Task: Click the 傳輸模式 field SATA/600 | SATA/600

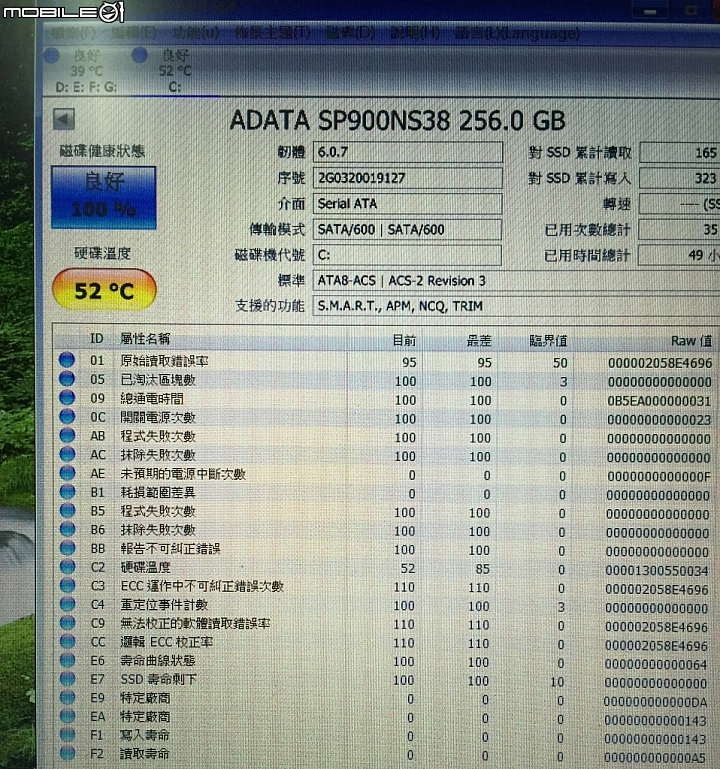Action: click(x=408, y=229)
